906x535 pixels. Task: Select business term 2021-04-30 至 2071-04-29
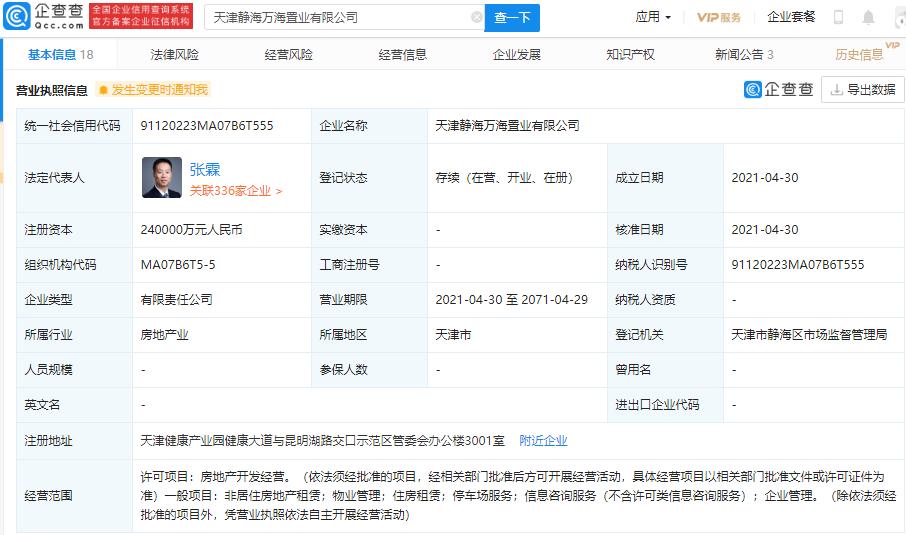511,299
